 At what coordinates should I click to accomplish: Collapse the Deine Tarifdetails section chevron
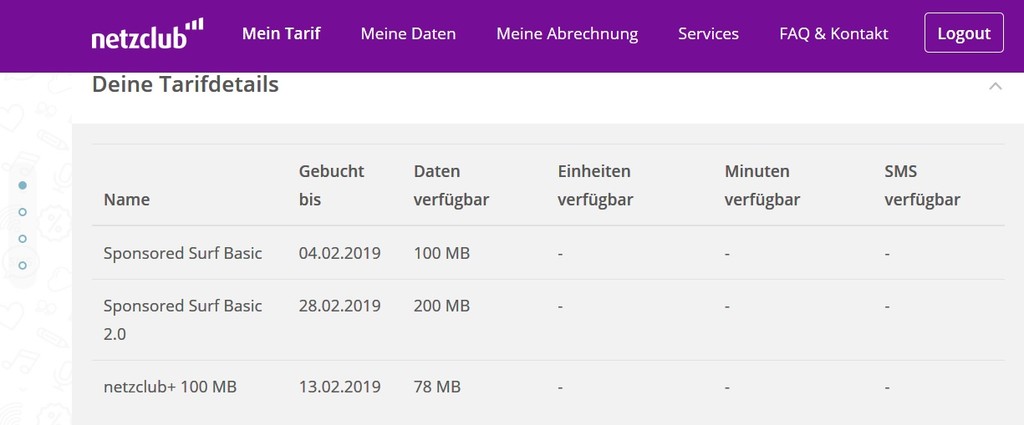click(x=995, y=86)
